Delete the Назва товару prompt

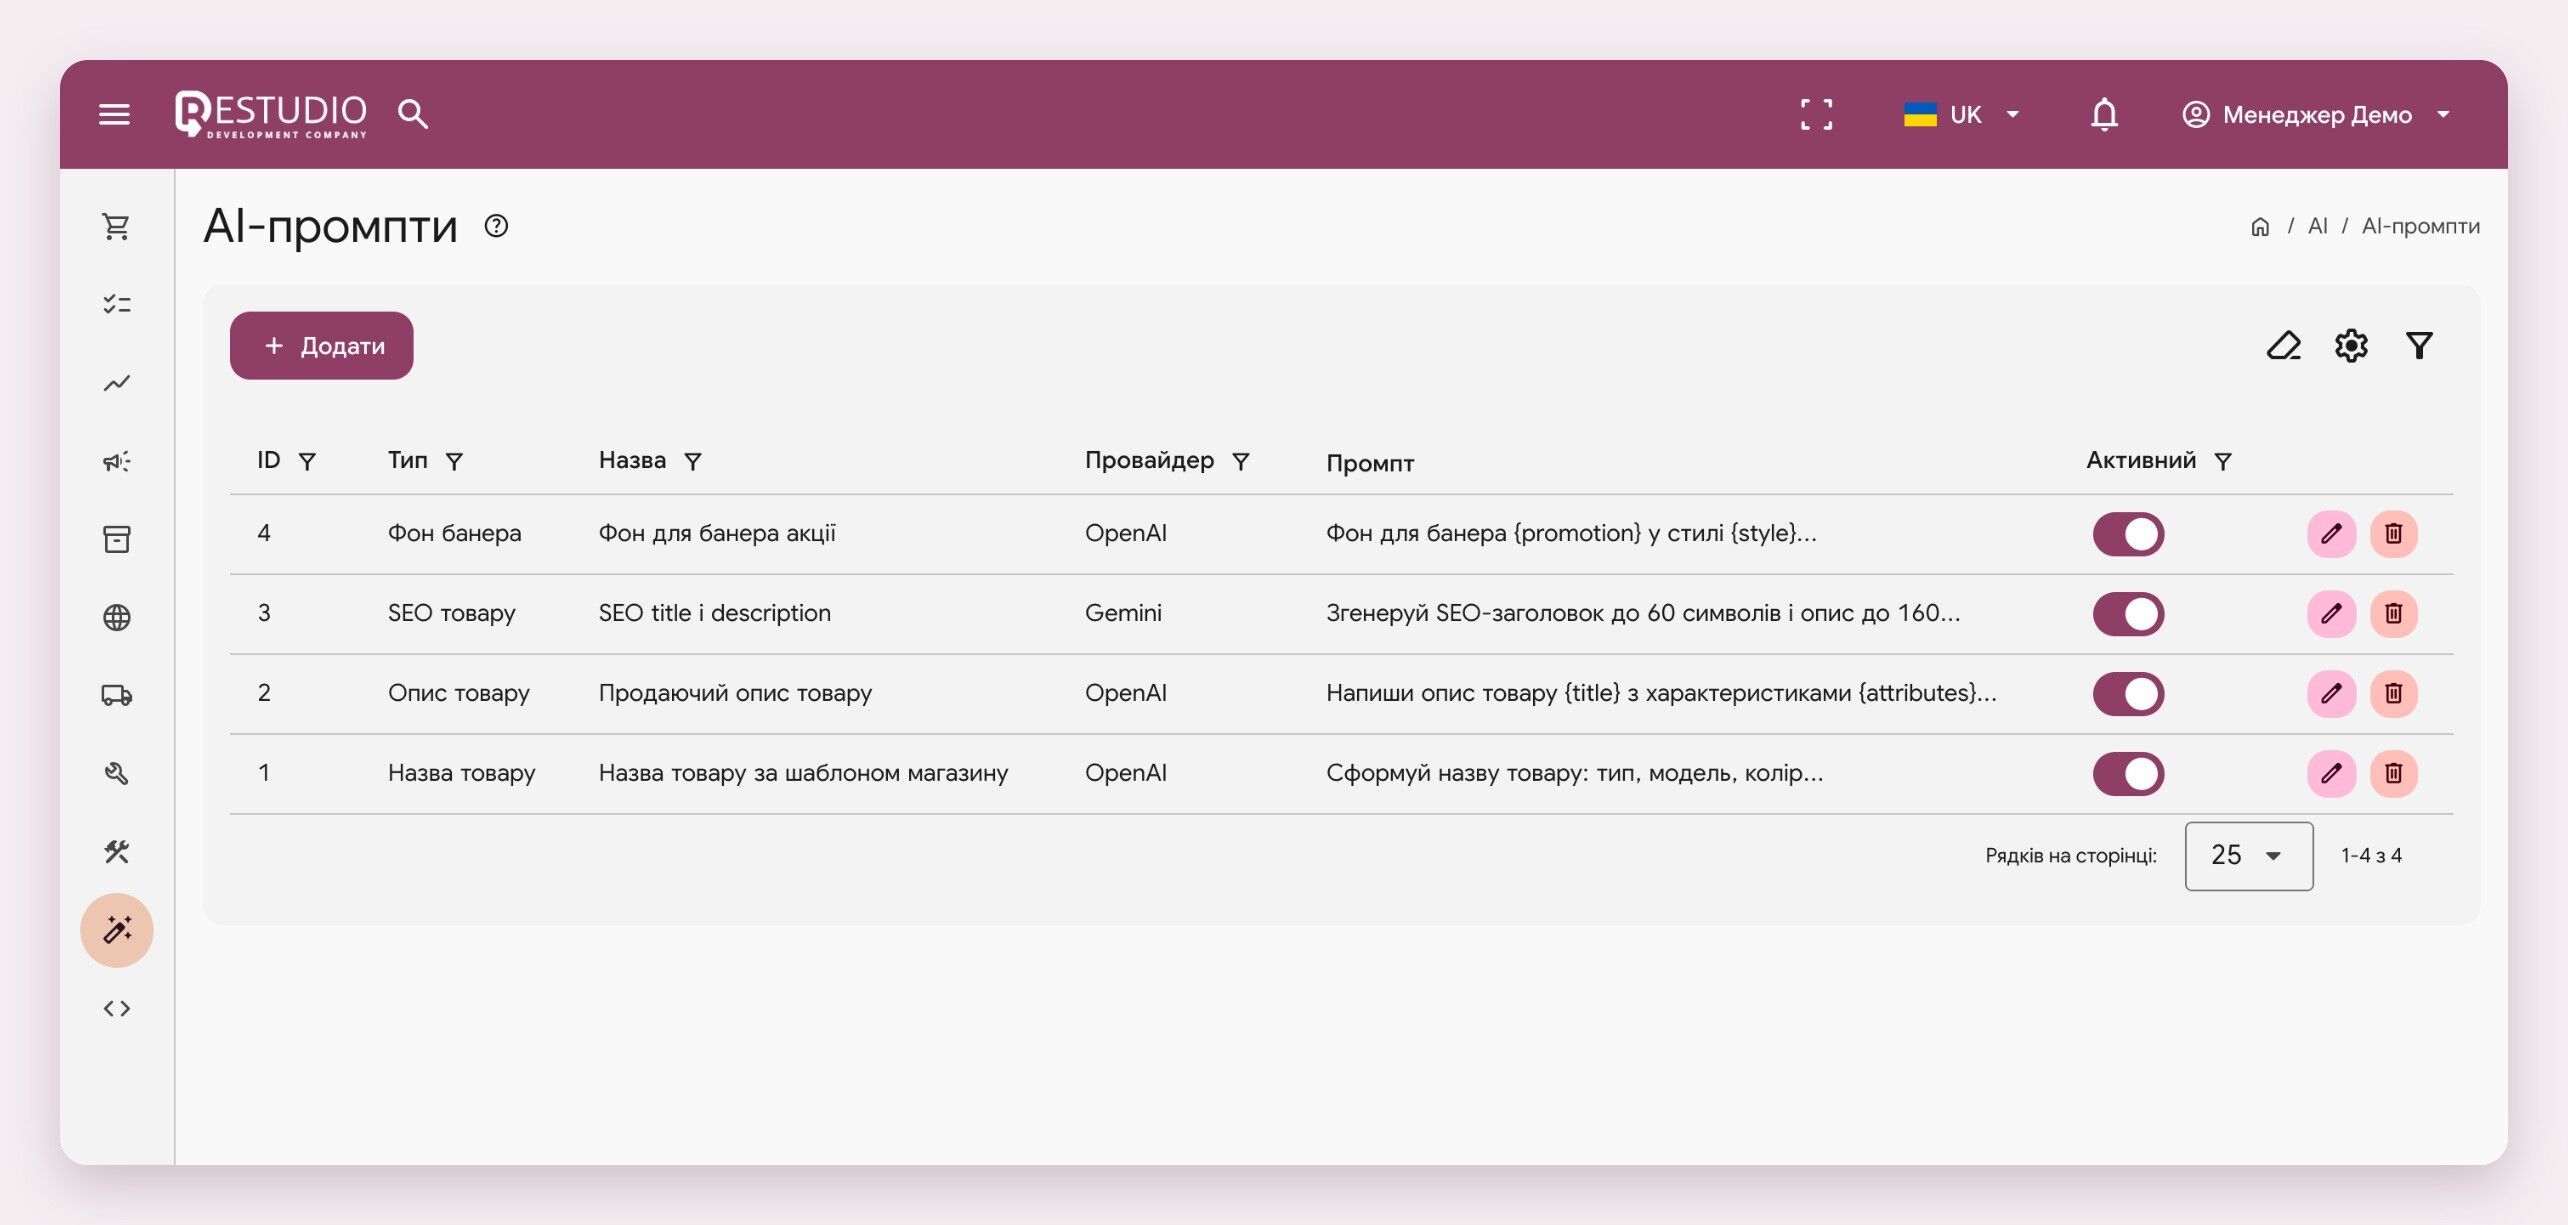click(2393, 773)
